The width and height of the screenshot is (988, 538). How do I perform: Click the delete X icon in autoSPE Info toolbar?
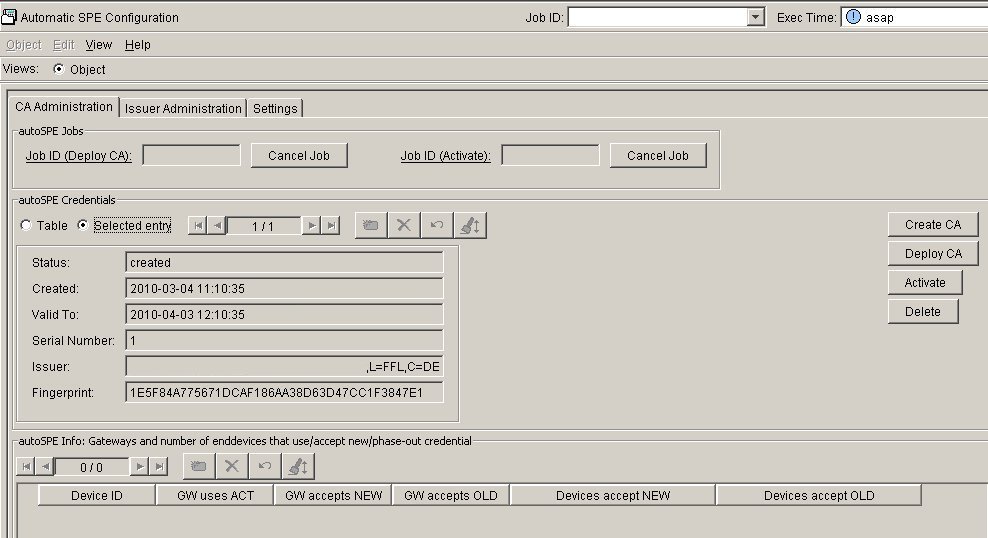[x=232, y=467]
